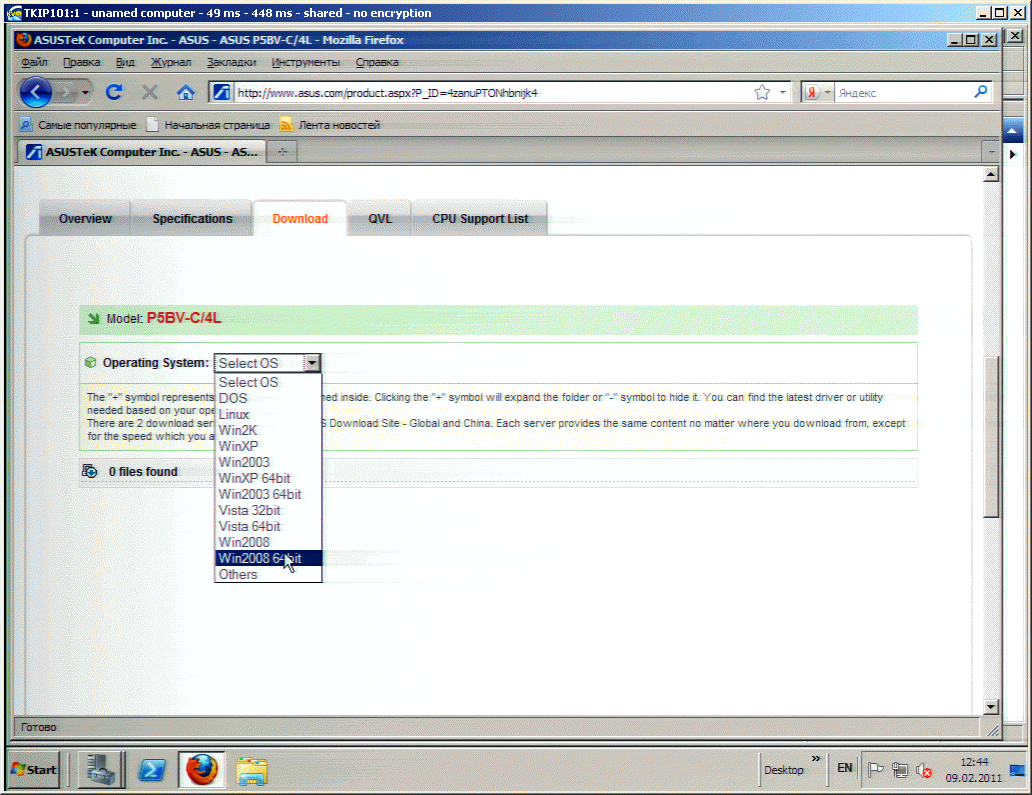Open the list all tabs dropdown
The height and width of the screenshot is (795, 1032).
pos(991,152)
